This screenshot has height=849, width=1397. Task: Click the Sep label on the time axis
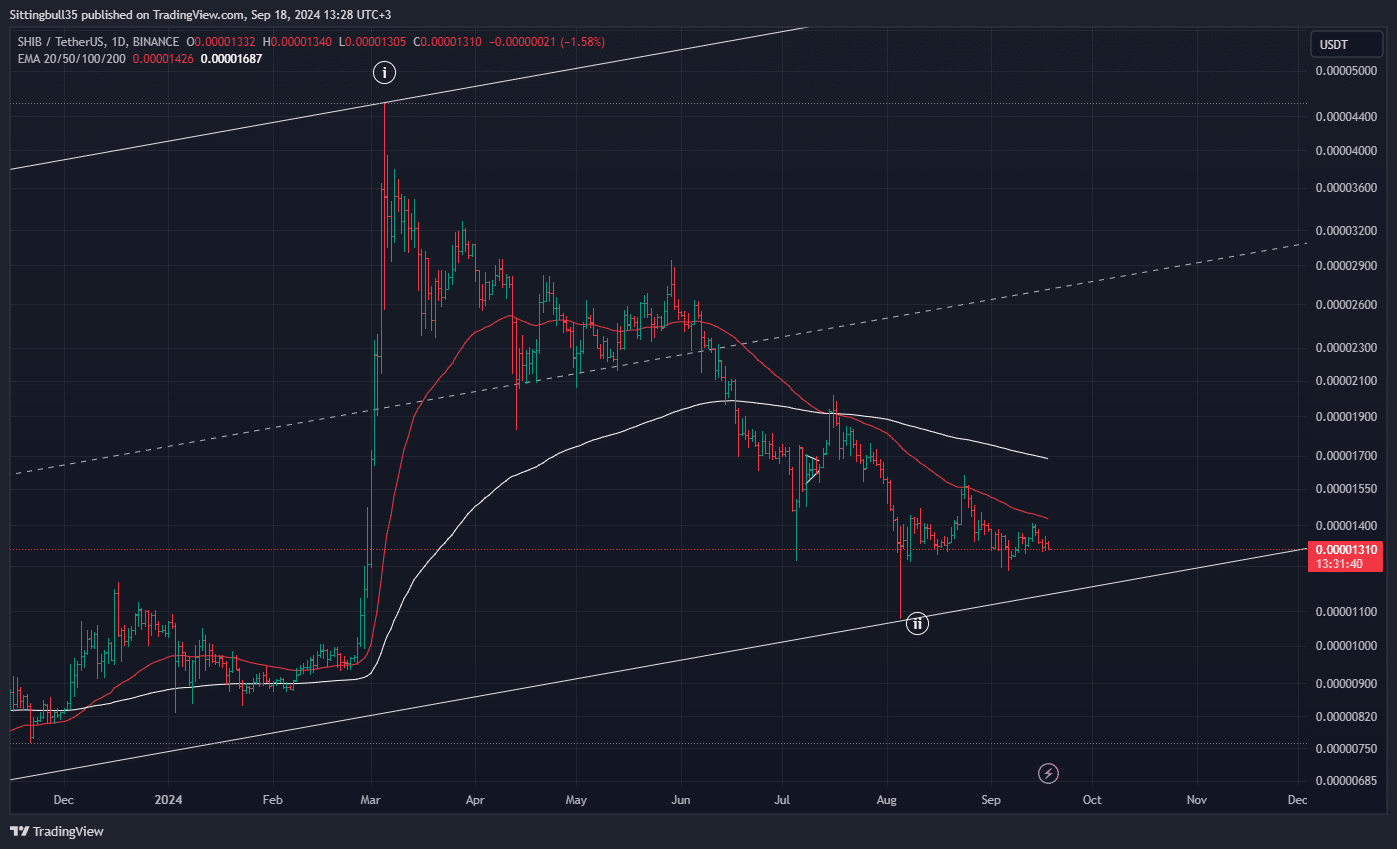(x=991, y=800)
